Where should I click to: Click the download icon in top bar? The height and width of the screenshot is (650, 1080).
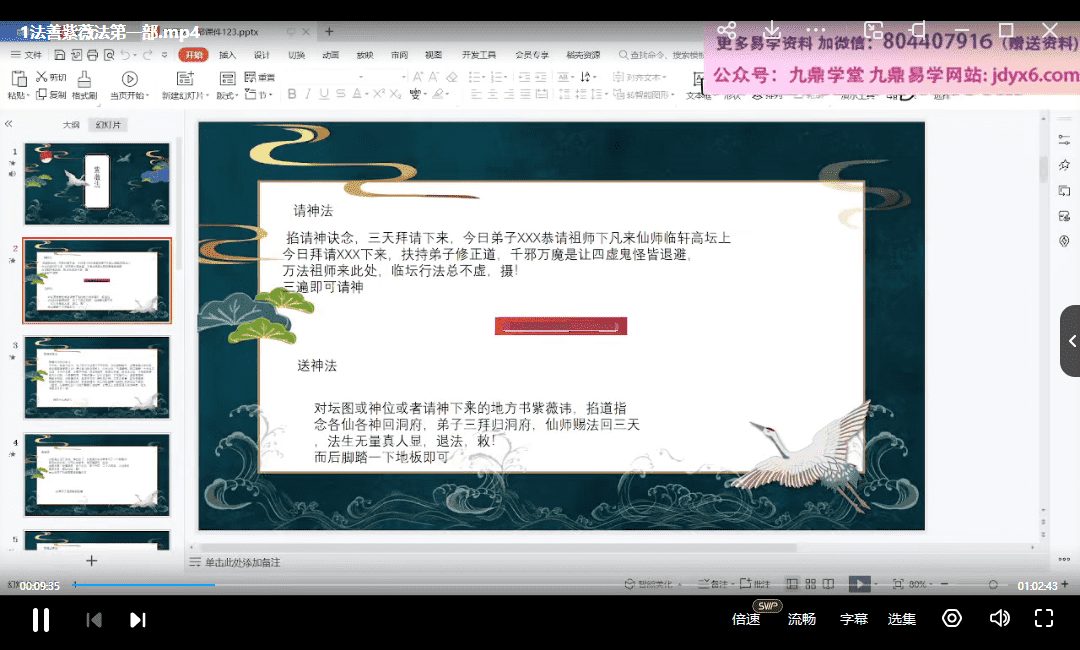(x=771, y=30)
